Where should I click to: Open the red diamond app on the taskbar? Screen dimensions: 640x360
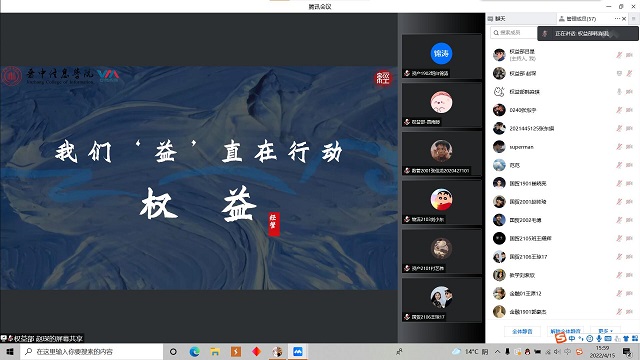[256, 351]
